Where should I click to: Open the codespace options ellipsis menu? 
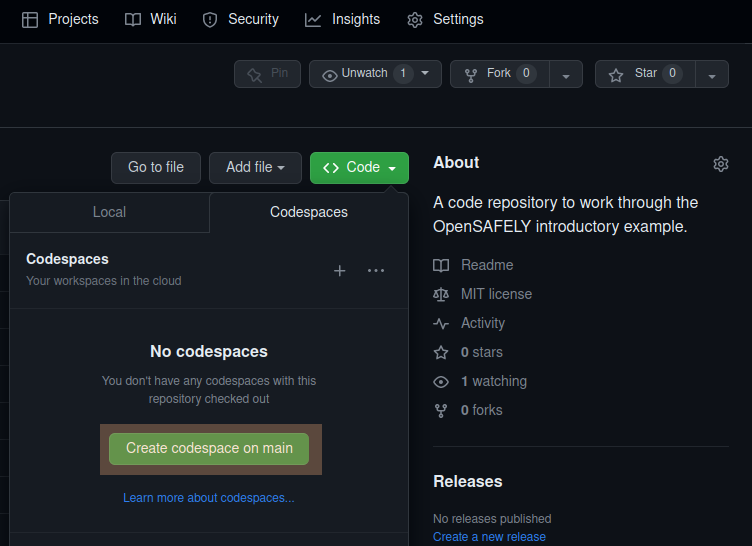376,271
